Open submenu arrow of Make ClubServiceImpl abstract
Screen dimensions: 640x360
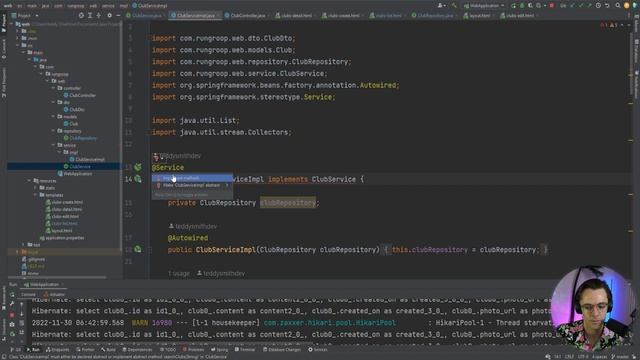(x=227, y=185)
